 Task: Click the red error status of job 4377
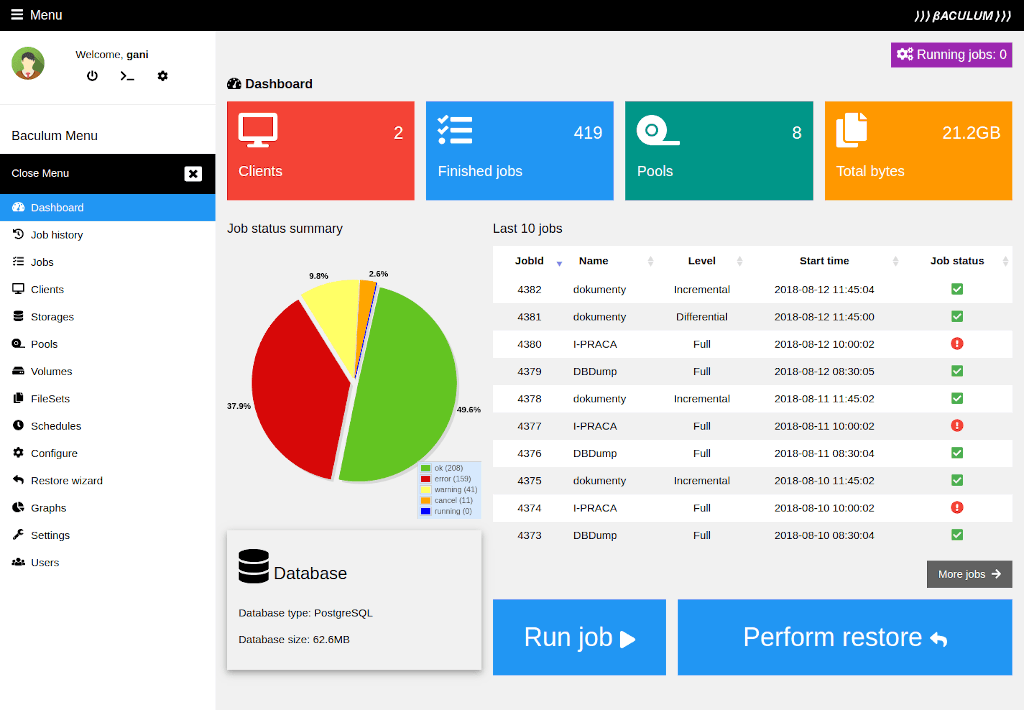pos(957,426)
